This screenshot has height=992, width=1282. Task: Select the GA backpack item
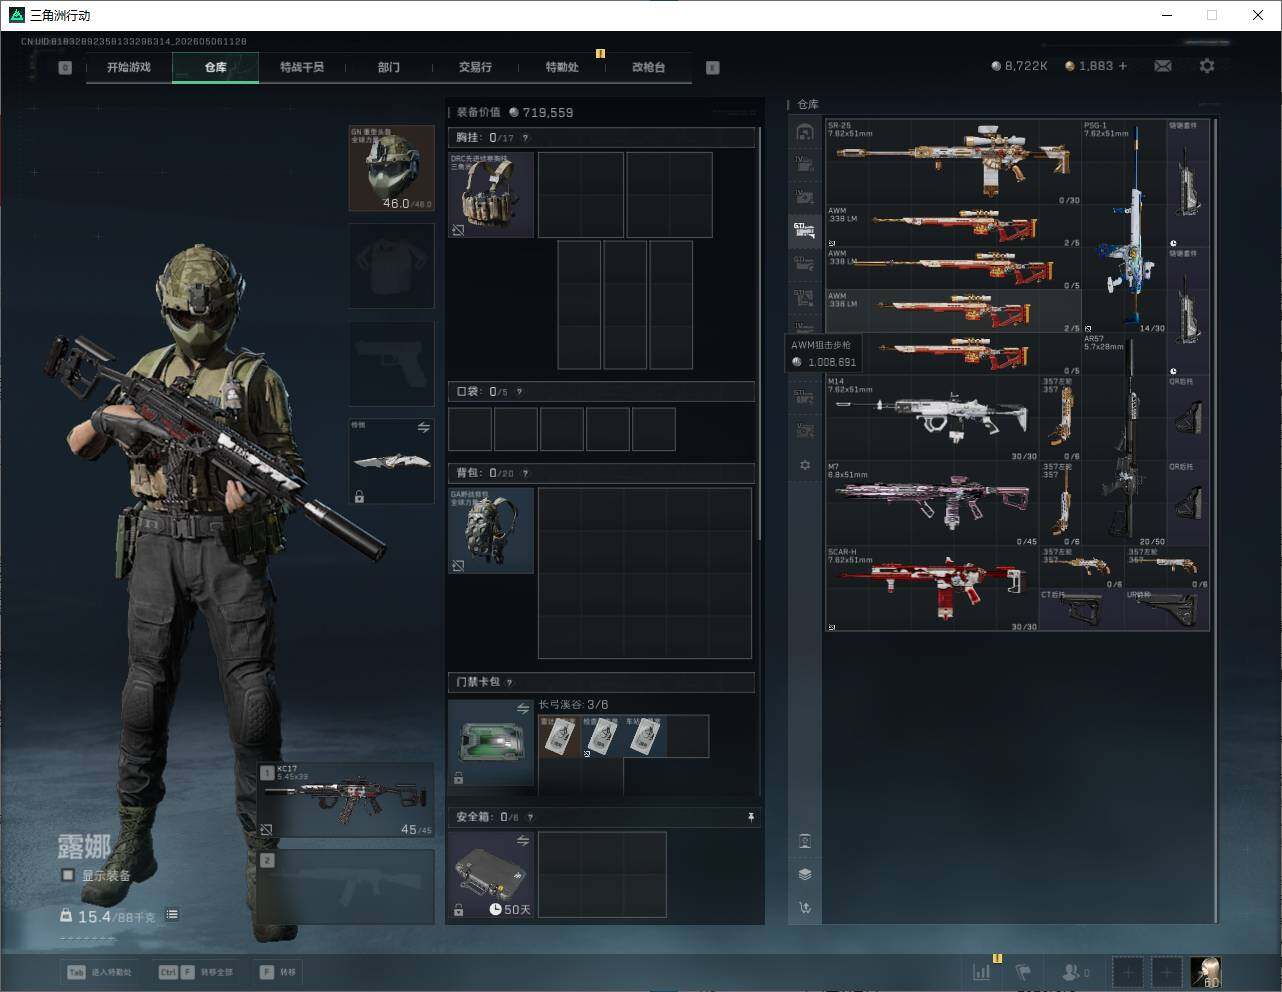coord(491,530)
